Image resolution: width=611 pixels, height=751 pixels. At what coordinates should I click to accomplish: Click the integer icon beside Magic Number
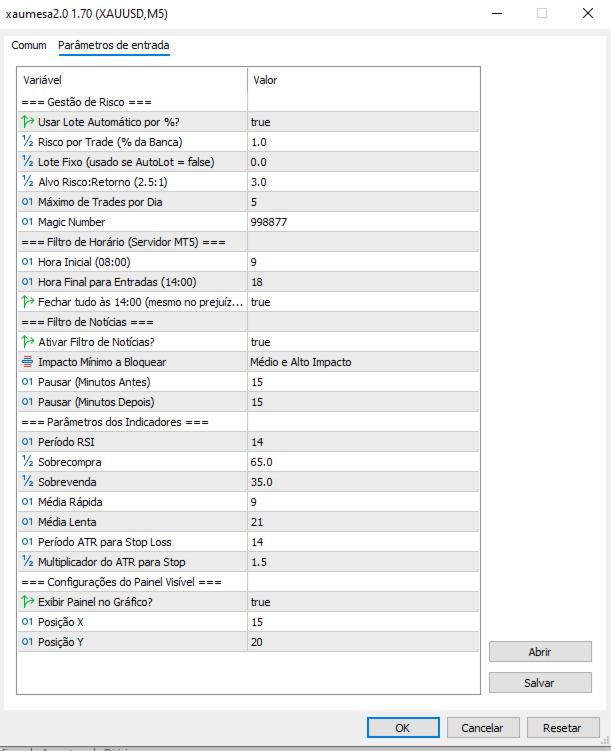click(27, 222)
